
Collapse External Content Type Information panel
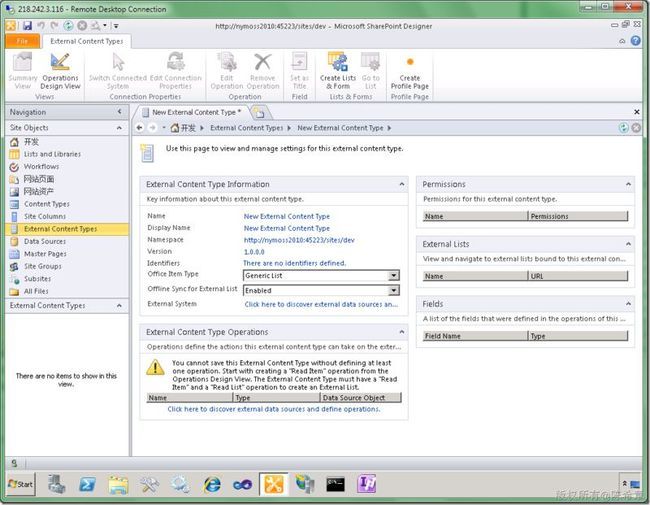click(x=401, y=184)
